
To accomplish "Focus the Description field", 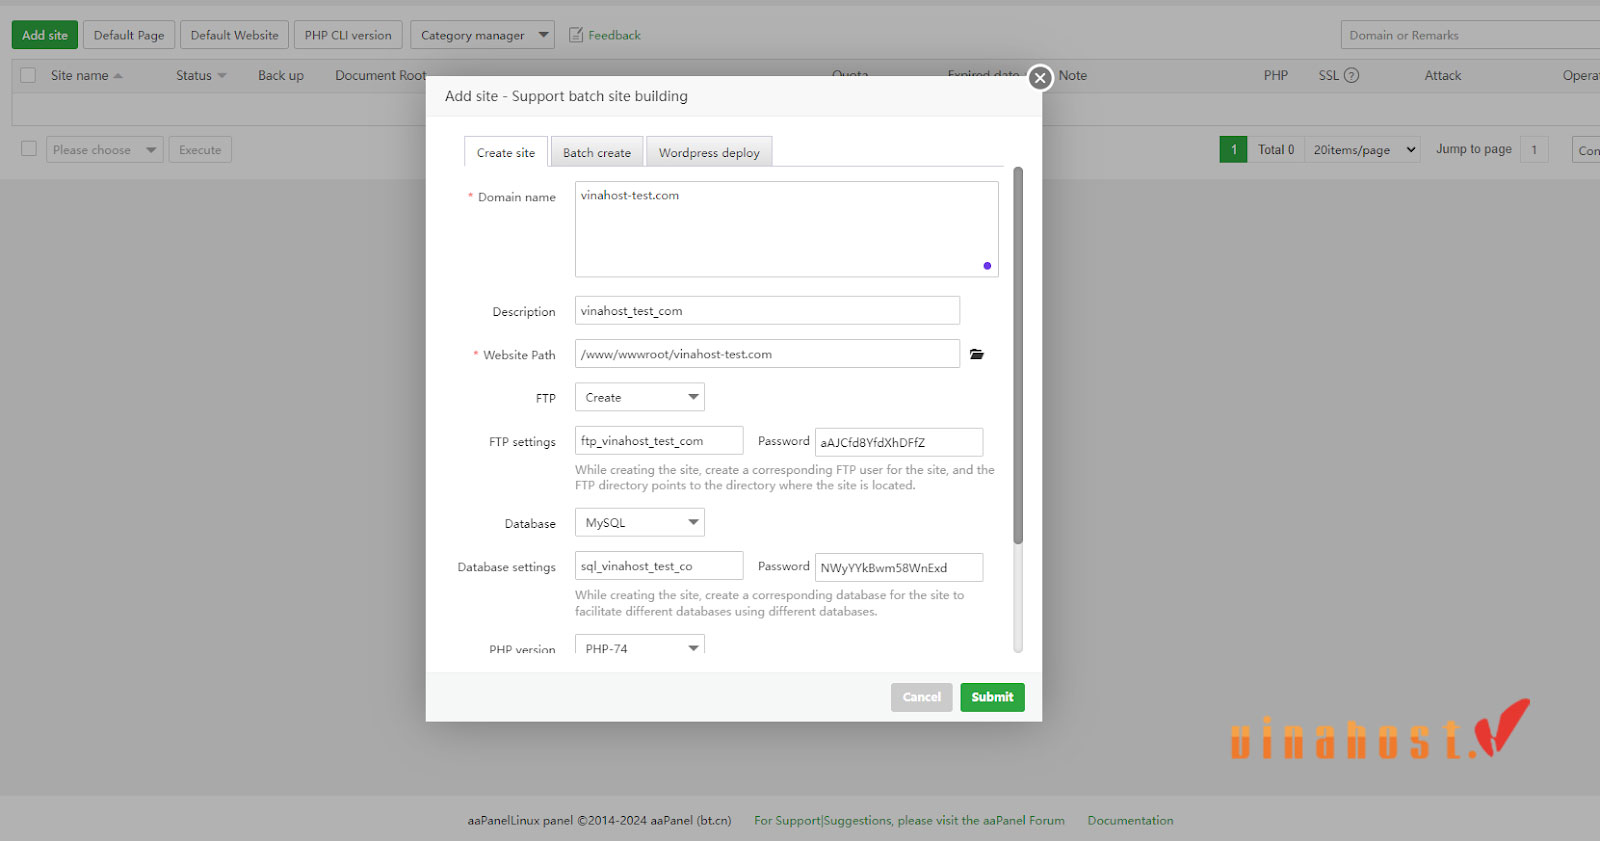I will pyautogui.click(x=767, y=310).
